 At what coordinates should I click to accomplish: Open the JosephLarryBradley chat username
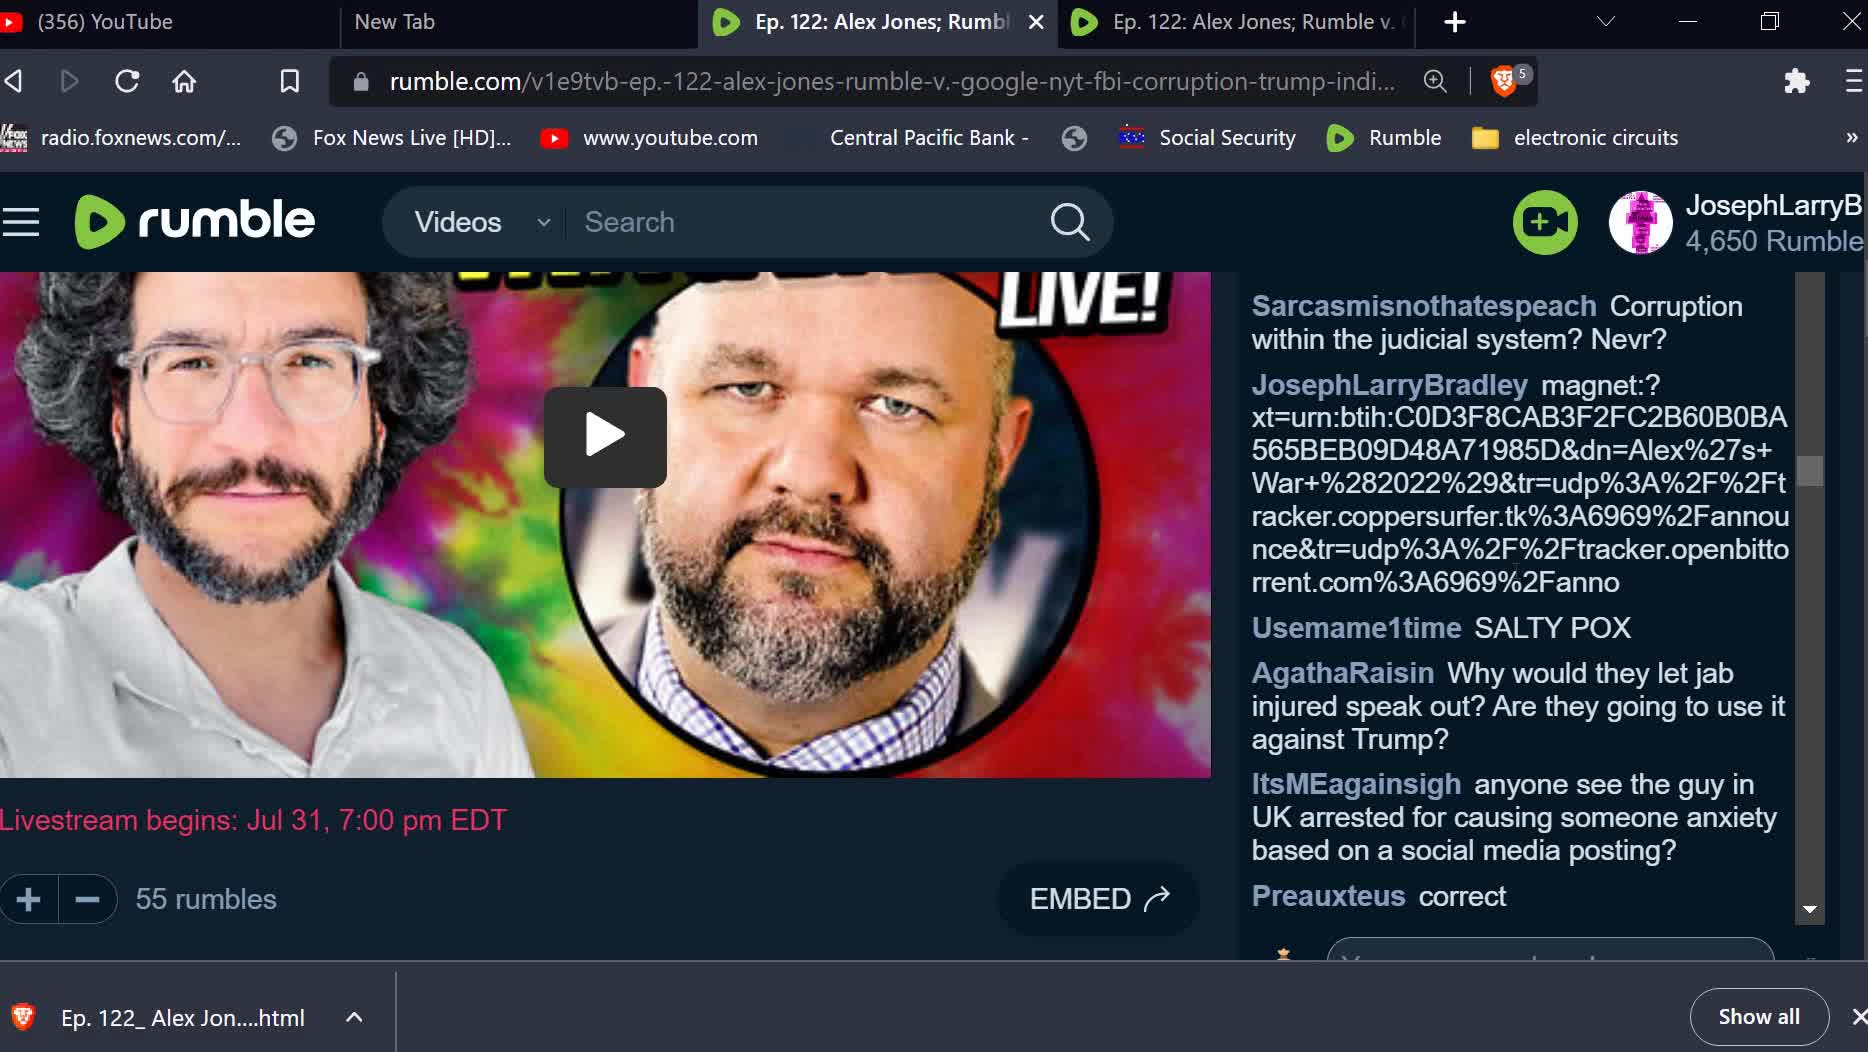(x=1390, y=385)
